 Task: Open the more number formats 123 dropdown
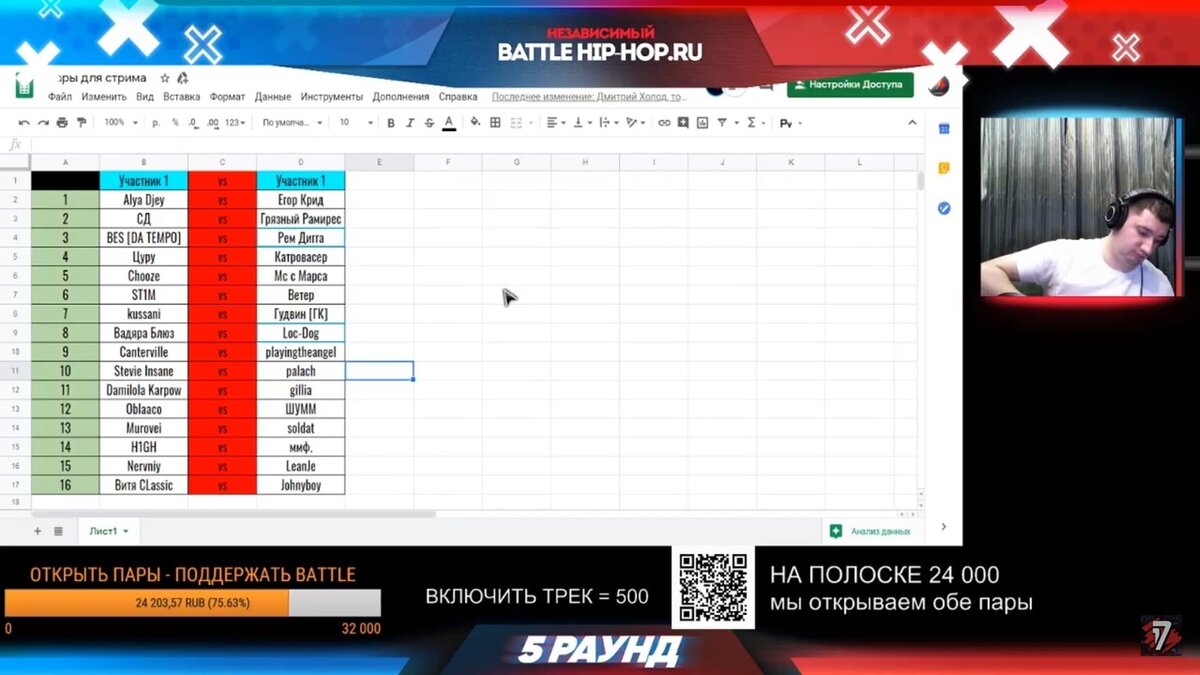pyautogui.click(x=235, y=123)
